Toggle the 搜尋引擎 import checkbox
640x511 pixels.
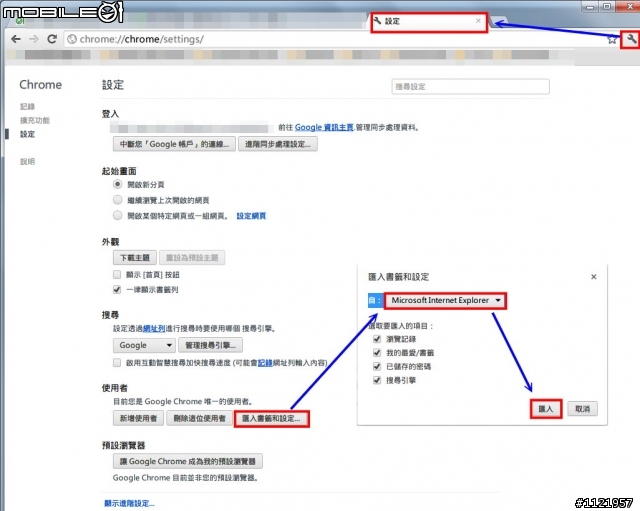[377, 380]
